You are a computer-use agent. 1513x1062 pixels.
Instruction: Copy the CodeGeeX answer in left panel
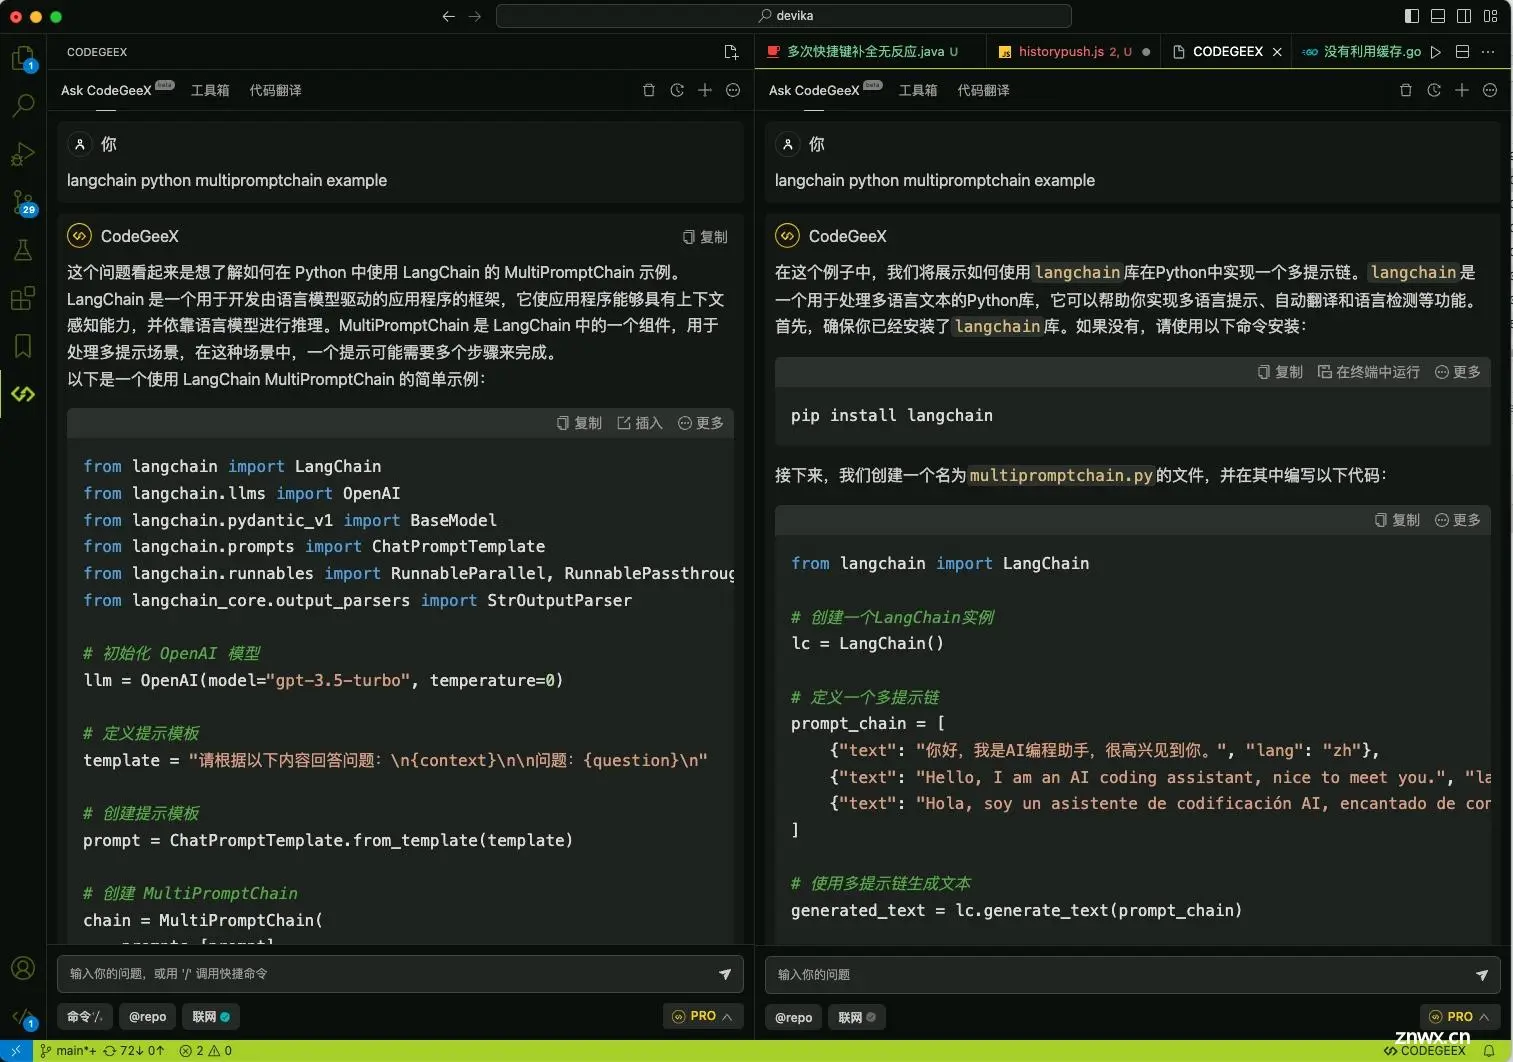(705, 237)
